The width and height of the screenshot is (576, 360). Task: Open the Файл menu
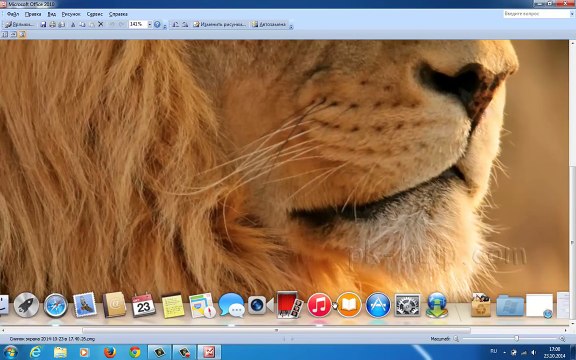coord(12,14)
